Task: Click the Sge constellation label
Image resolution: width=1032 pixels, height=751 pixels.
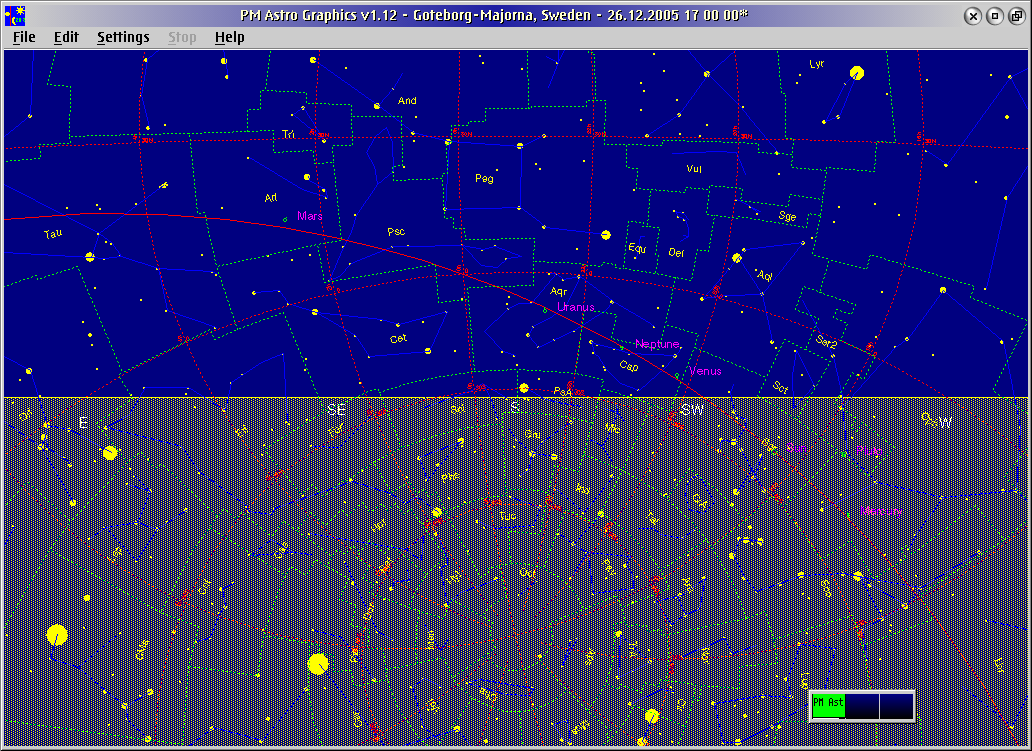Action: (x=787, y=216)
